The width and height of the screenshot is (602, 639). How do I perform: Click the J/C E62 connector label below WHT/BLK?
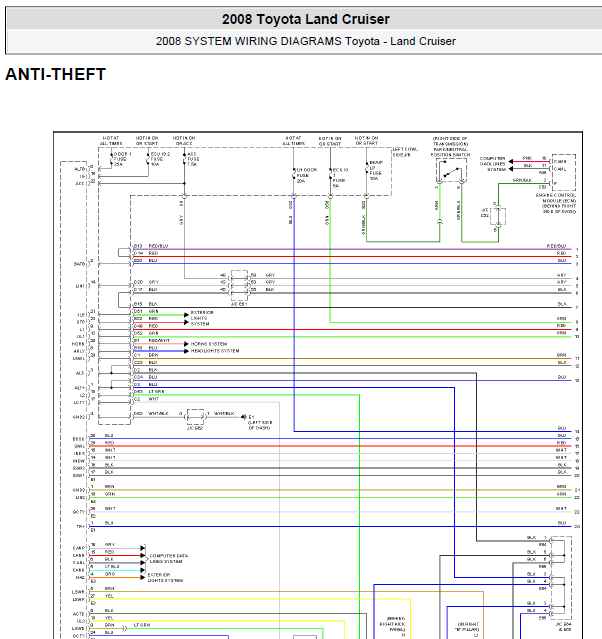[x=195, y=428]
